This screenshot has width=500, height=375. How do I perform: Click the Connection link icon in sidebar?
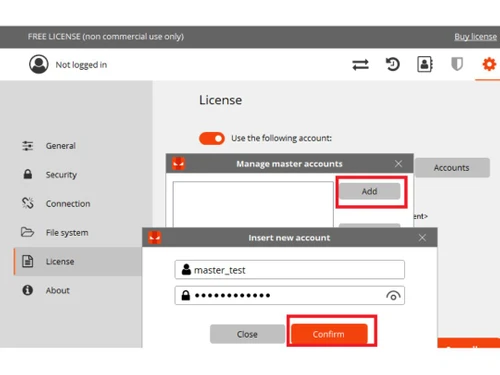point(28,203)
